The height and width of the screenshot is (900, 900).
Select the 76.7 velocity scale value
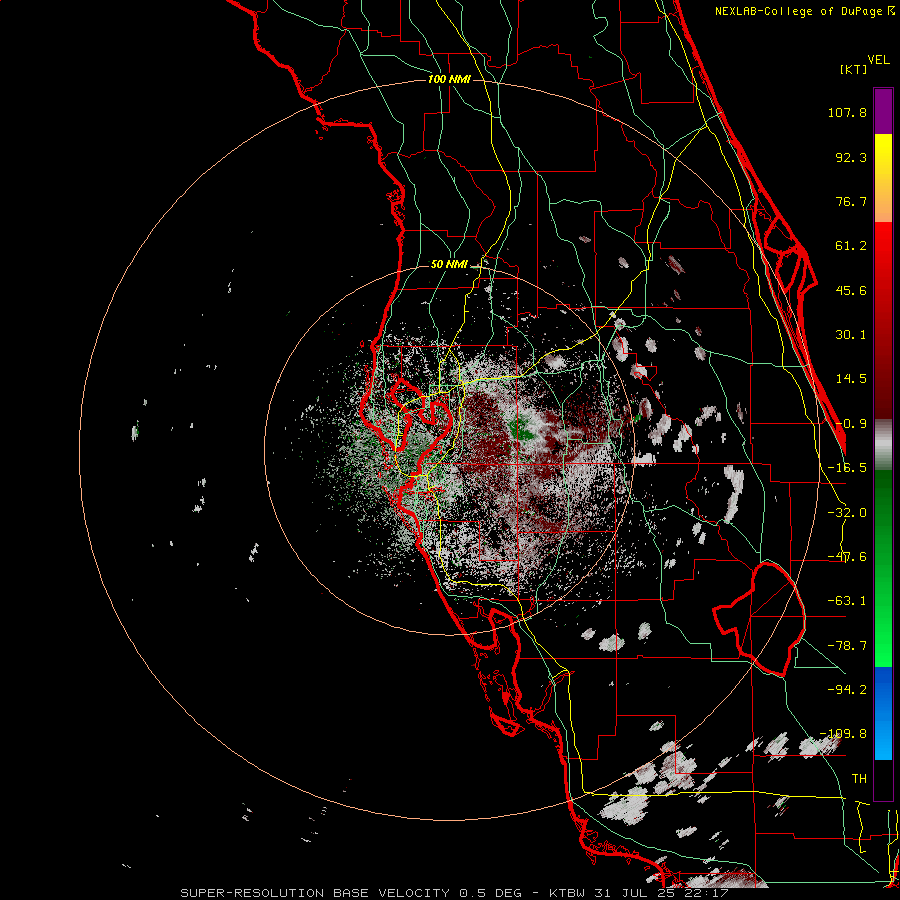(x=851, y=201)
